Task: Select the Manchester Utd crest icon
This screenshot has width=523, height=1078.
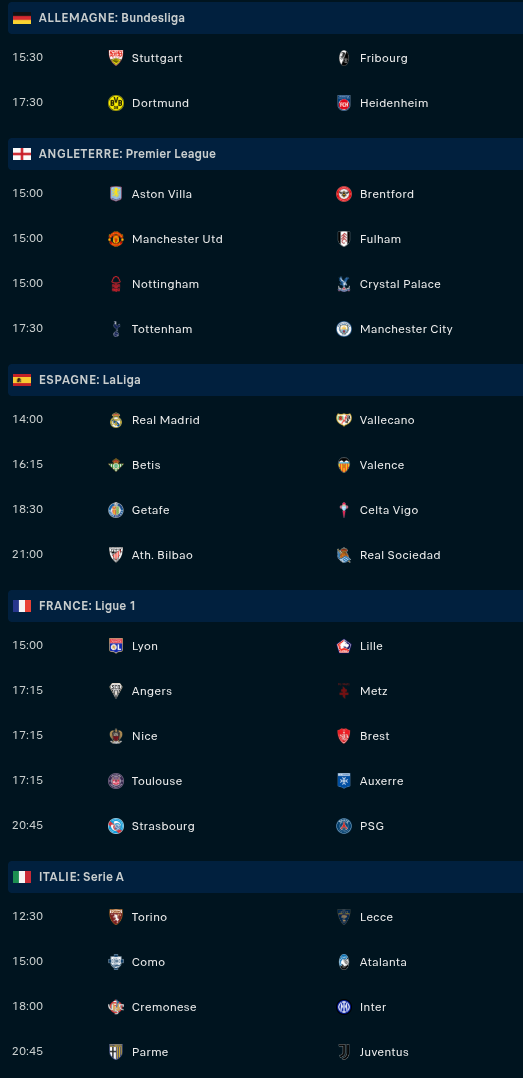Action: point(115,239)
